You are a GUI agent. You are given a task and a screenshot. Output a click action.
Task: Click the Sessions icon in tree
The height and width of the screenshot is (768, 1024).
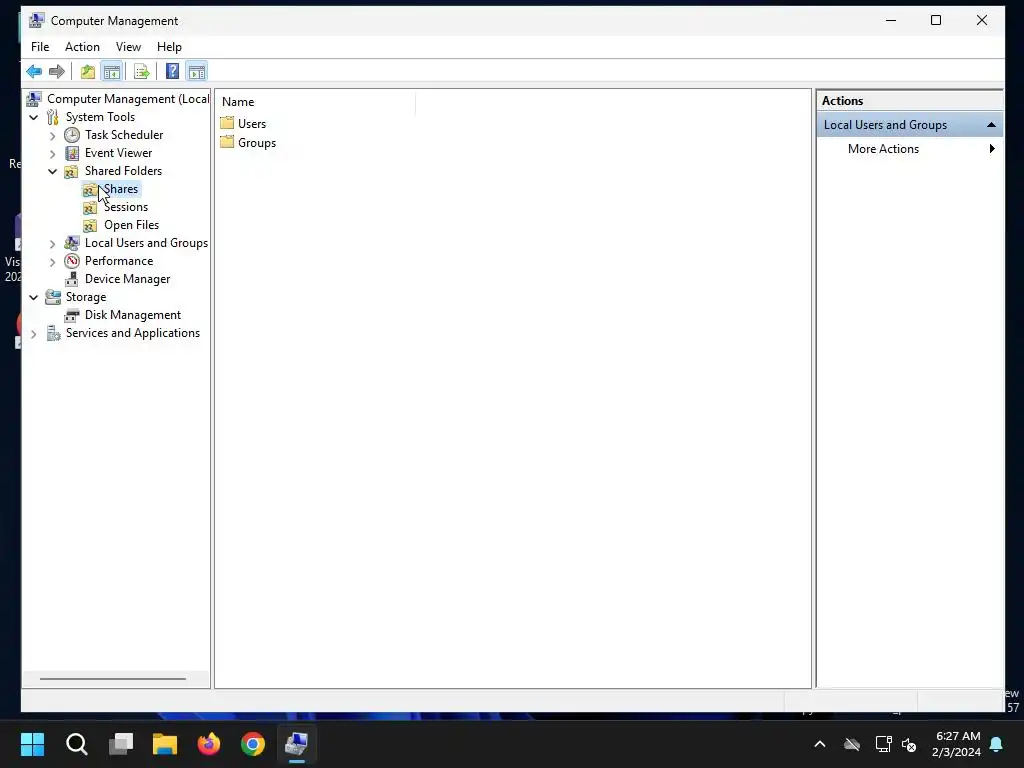point(90,207)
